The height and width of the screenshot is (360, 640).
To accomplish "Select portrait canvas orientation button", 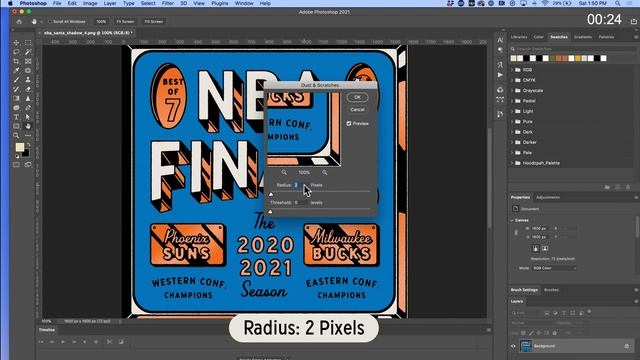I will pyautogui.click(x=536, y=248).
